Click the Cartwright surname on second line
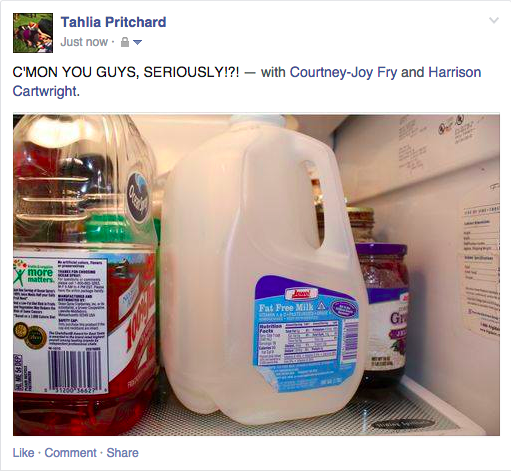 click(45, 91)
